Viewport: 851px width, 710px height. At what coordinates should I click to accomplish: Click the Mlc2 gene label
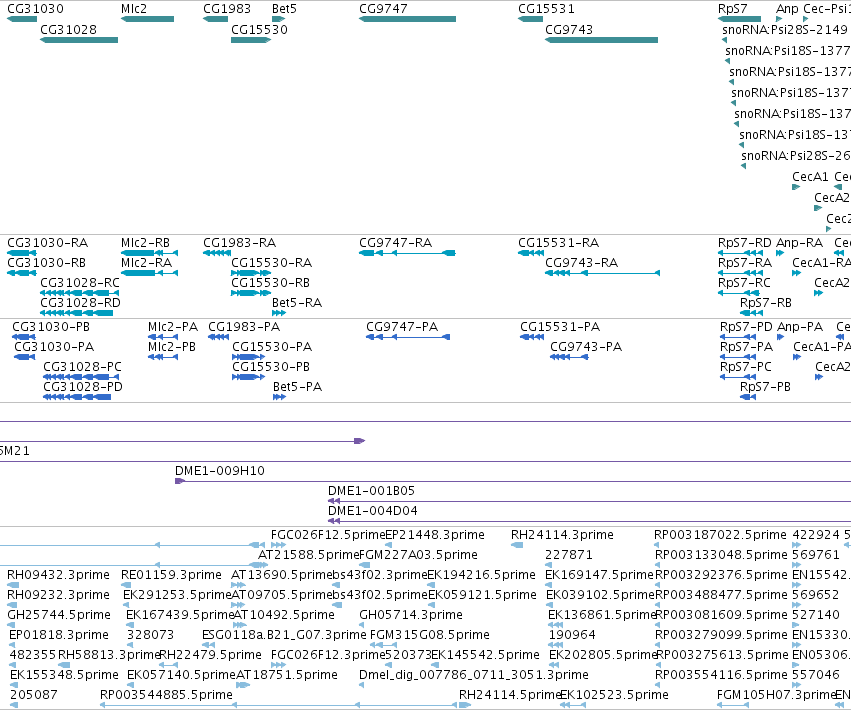tap(134, 9)
